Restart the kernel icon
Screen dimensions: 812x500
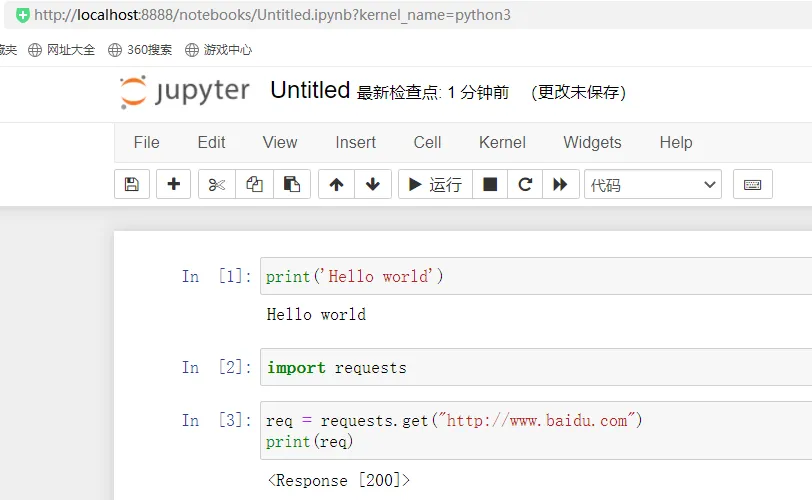coord(524,184)
